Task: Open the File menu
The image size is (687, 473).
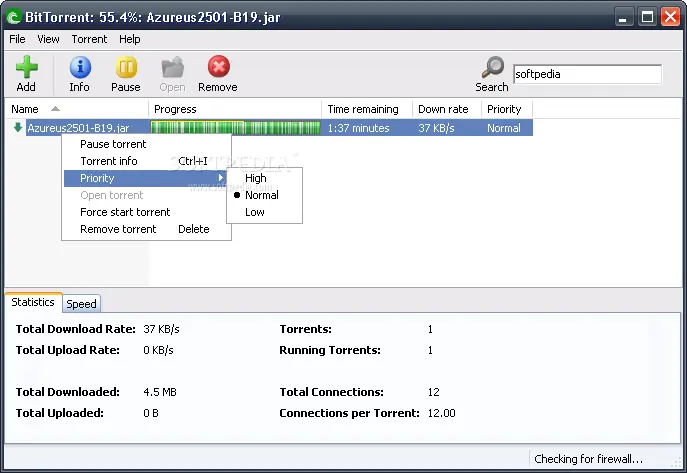Action: click(x=17, y=39)
